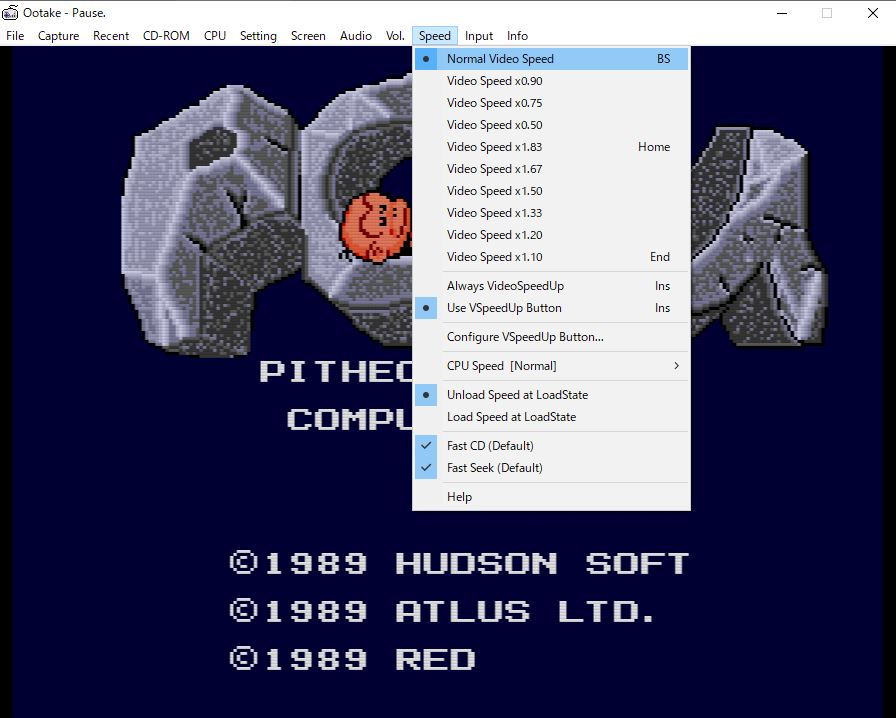The height and width of the screenshot is (718, 896).
Task: Open the CD-ROM menu
Action: point(166,36)
